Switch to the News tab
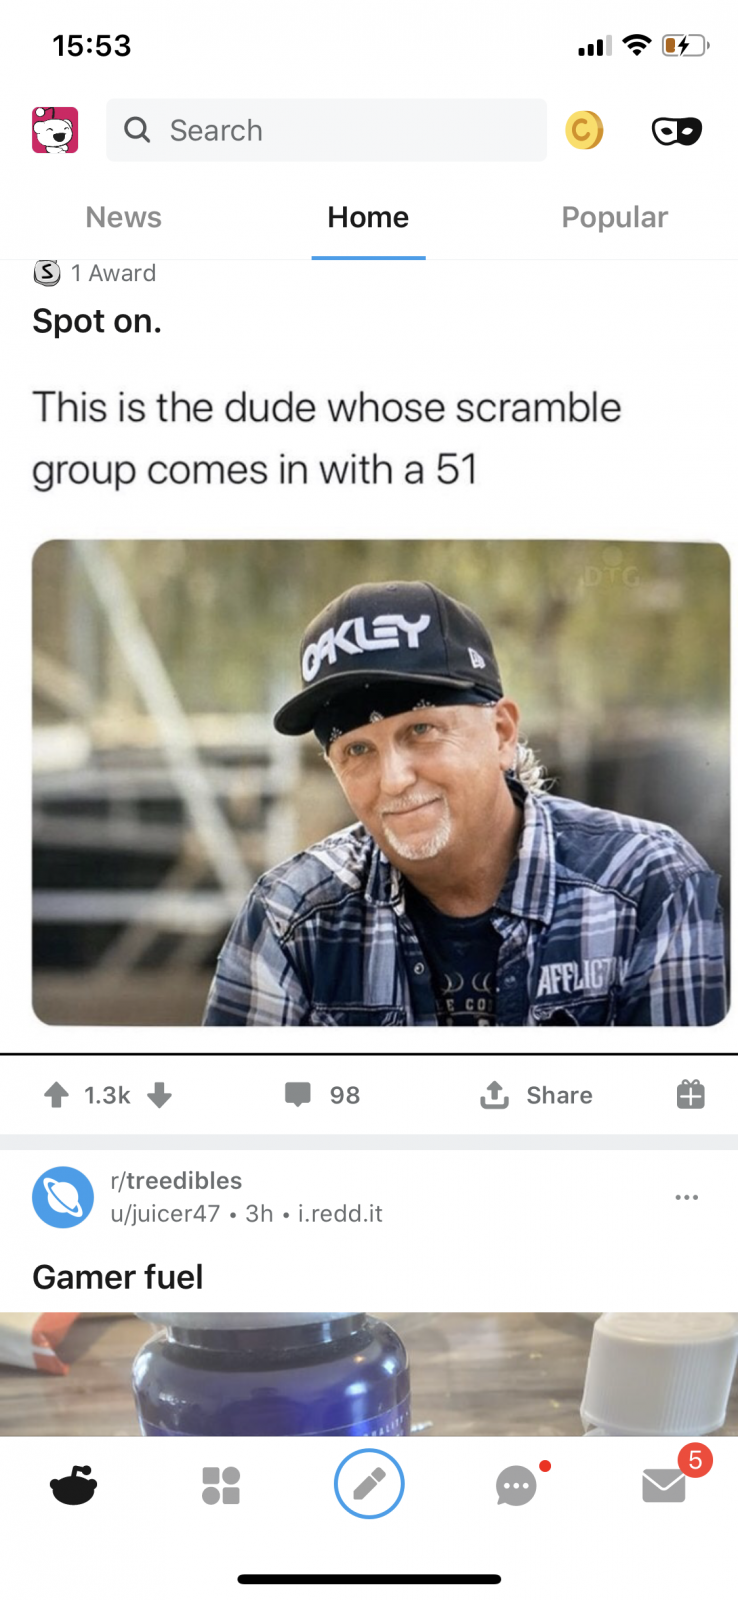 click(x=123, y=217)
